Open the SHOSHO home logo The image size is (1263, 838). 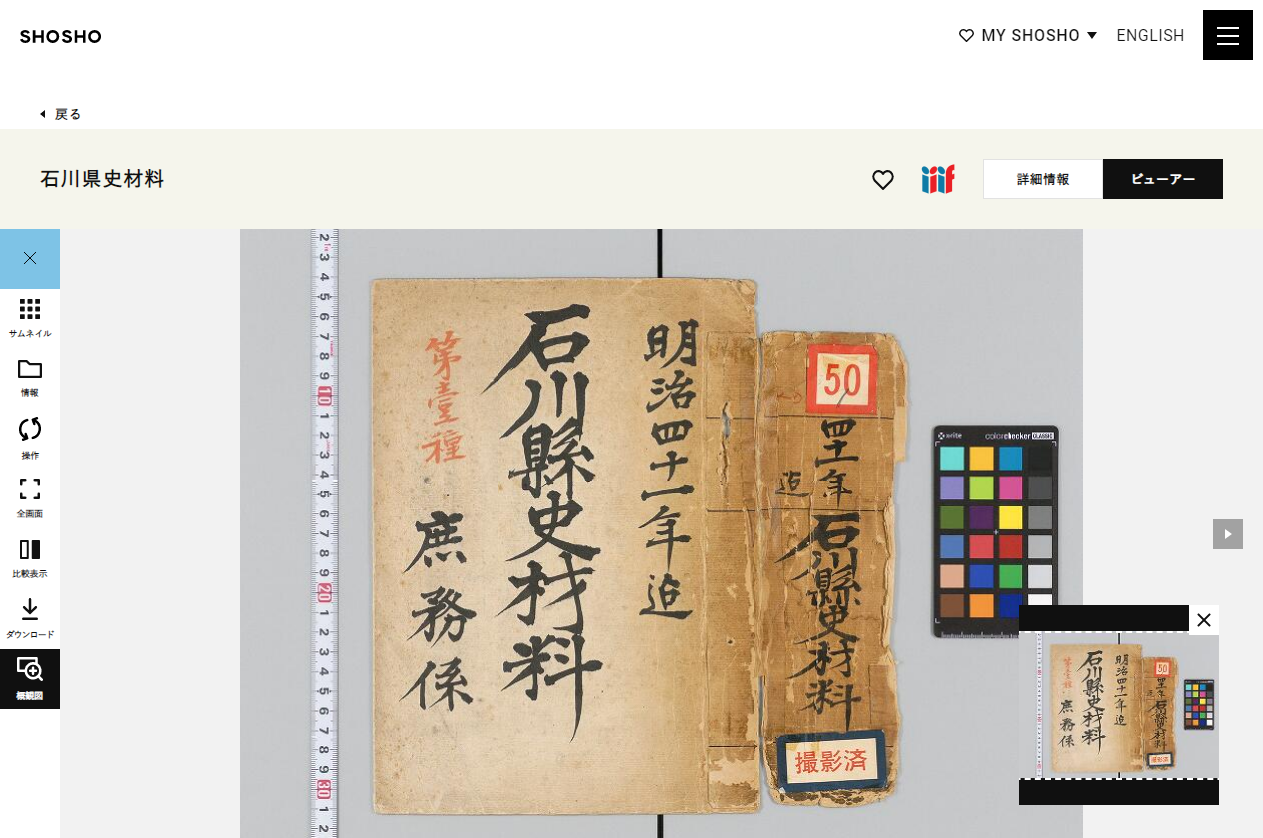click(x=61, y=37)
